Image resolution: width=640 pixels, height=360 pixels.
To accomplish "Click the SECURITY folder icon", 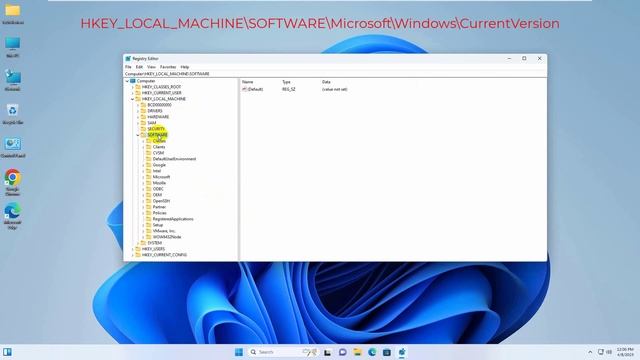I will click(x=143, y=129).
